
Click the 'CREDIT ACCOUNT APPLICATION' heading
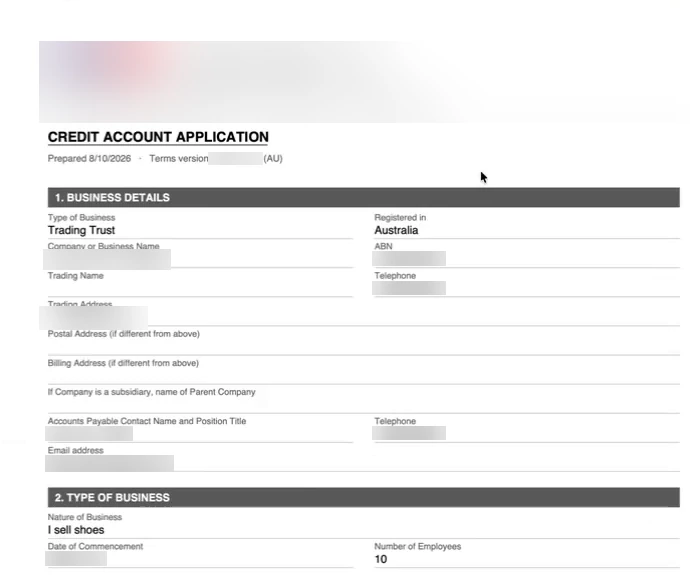coord(158,137)
